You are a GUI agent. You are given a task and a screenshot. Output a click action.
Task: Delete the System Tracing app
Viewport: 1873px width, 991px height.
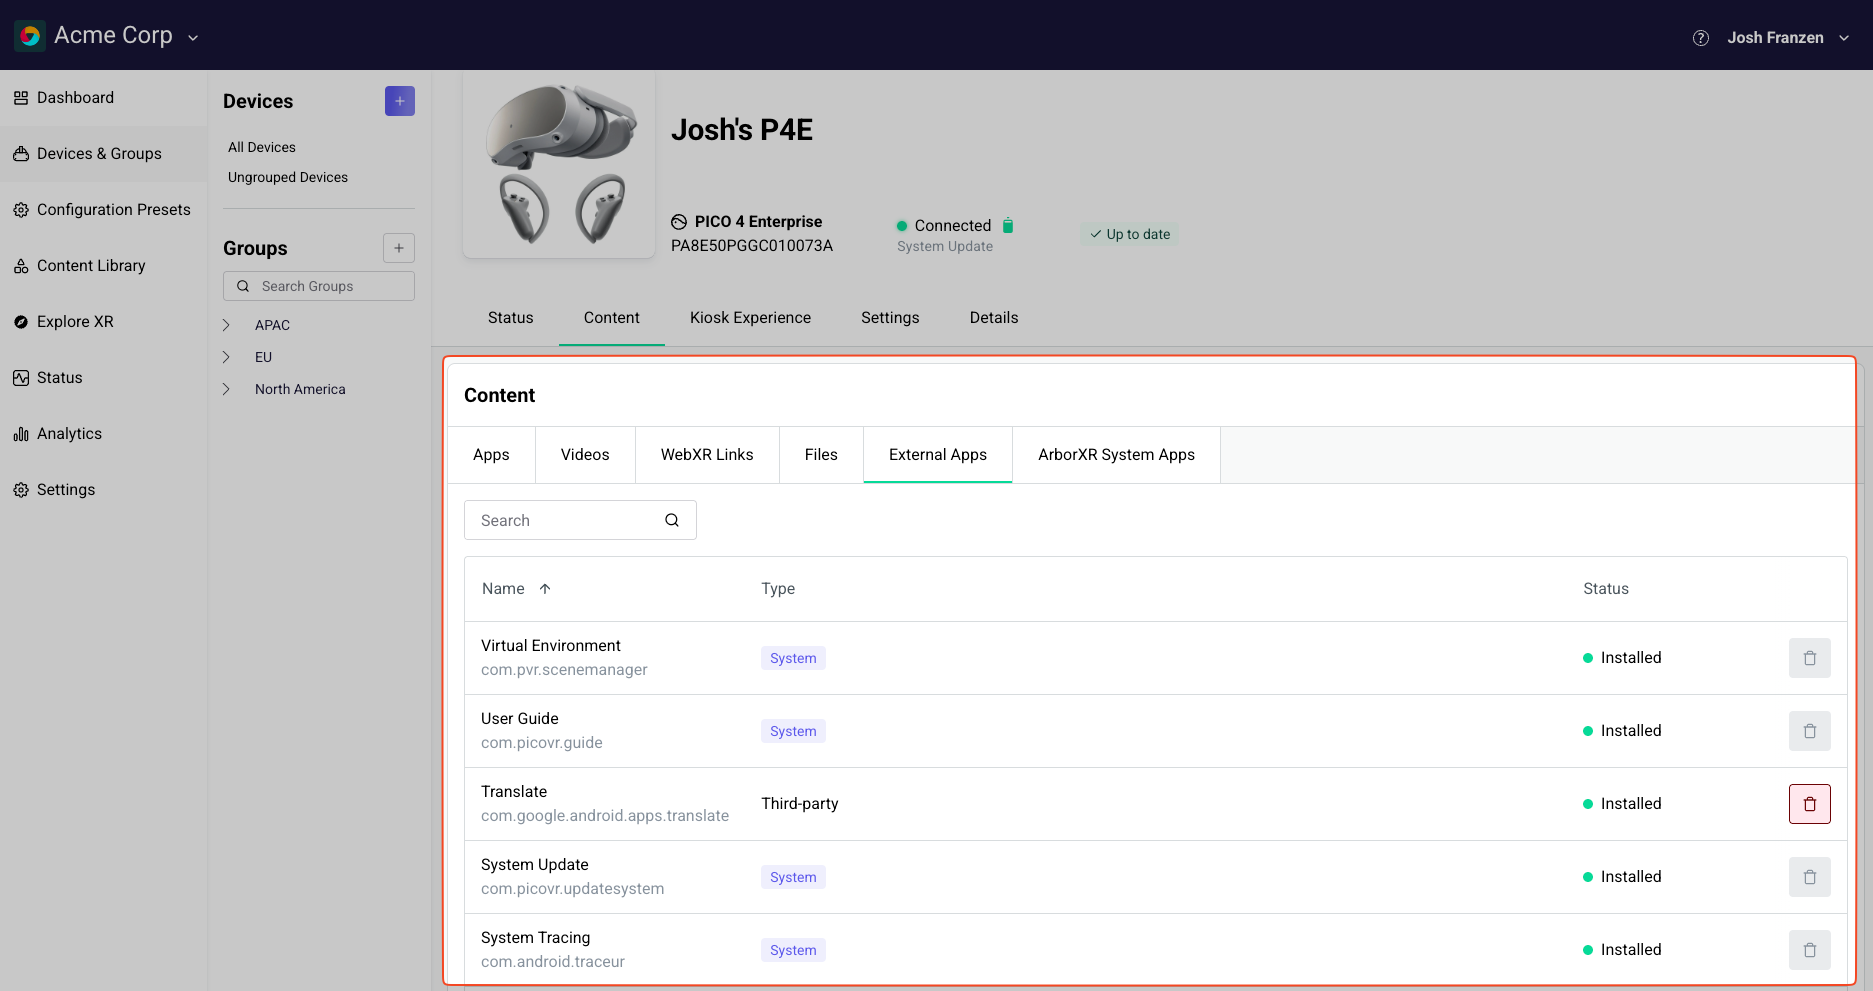point(1810,950)
